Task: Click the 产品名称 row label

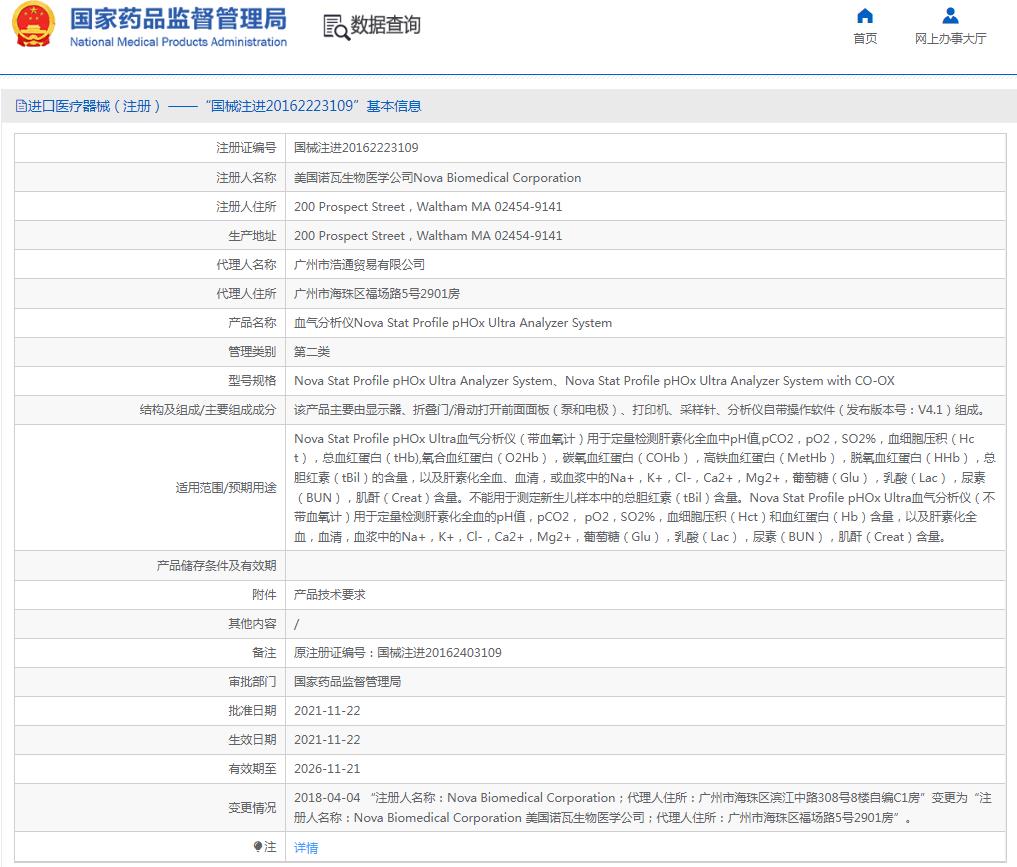Action: click(252, 322)
